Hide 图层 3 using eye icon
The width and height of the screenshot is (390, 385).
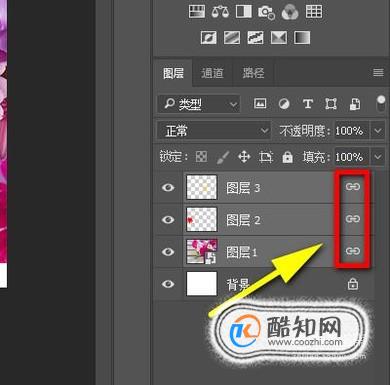(x=168, y=187)
